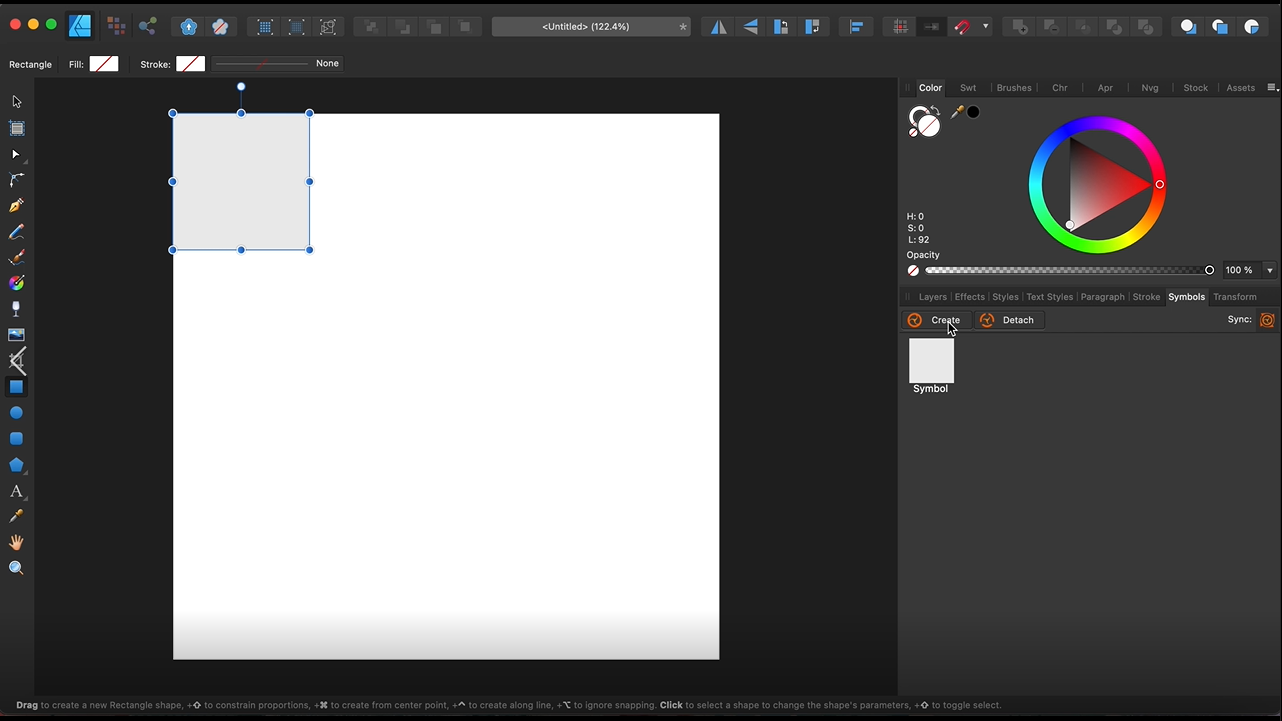
Task: Open Color panel options menu
Action: (1273, 88)
